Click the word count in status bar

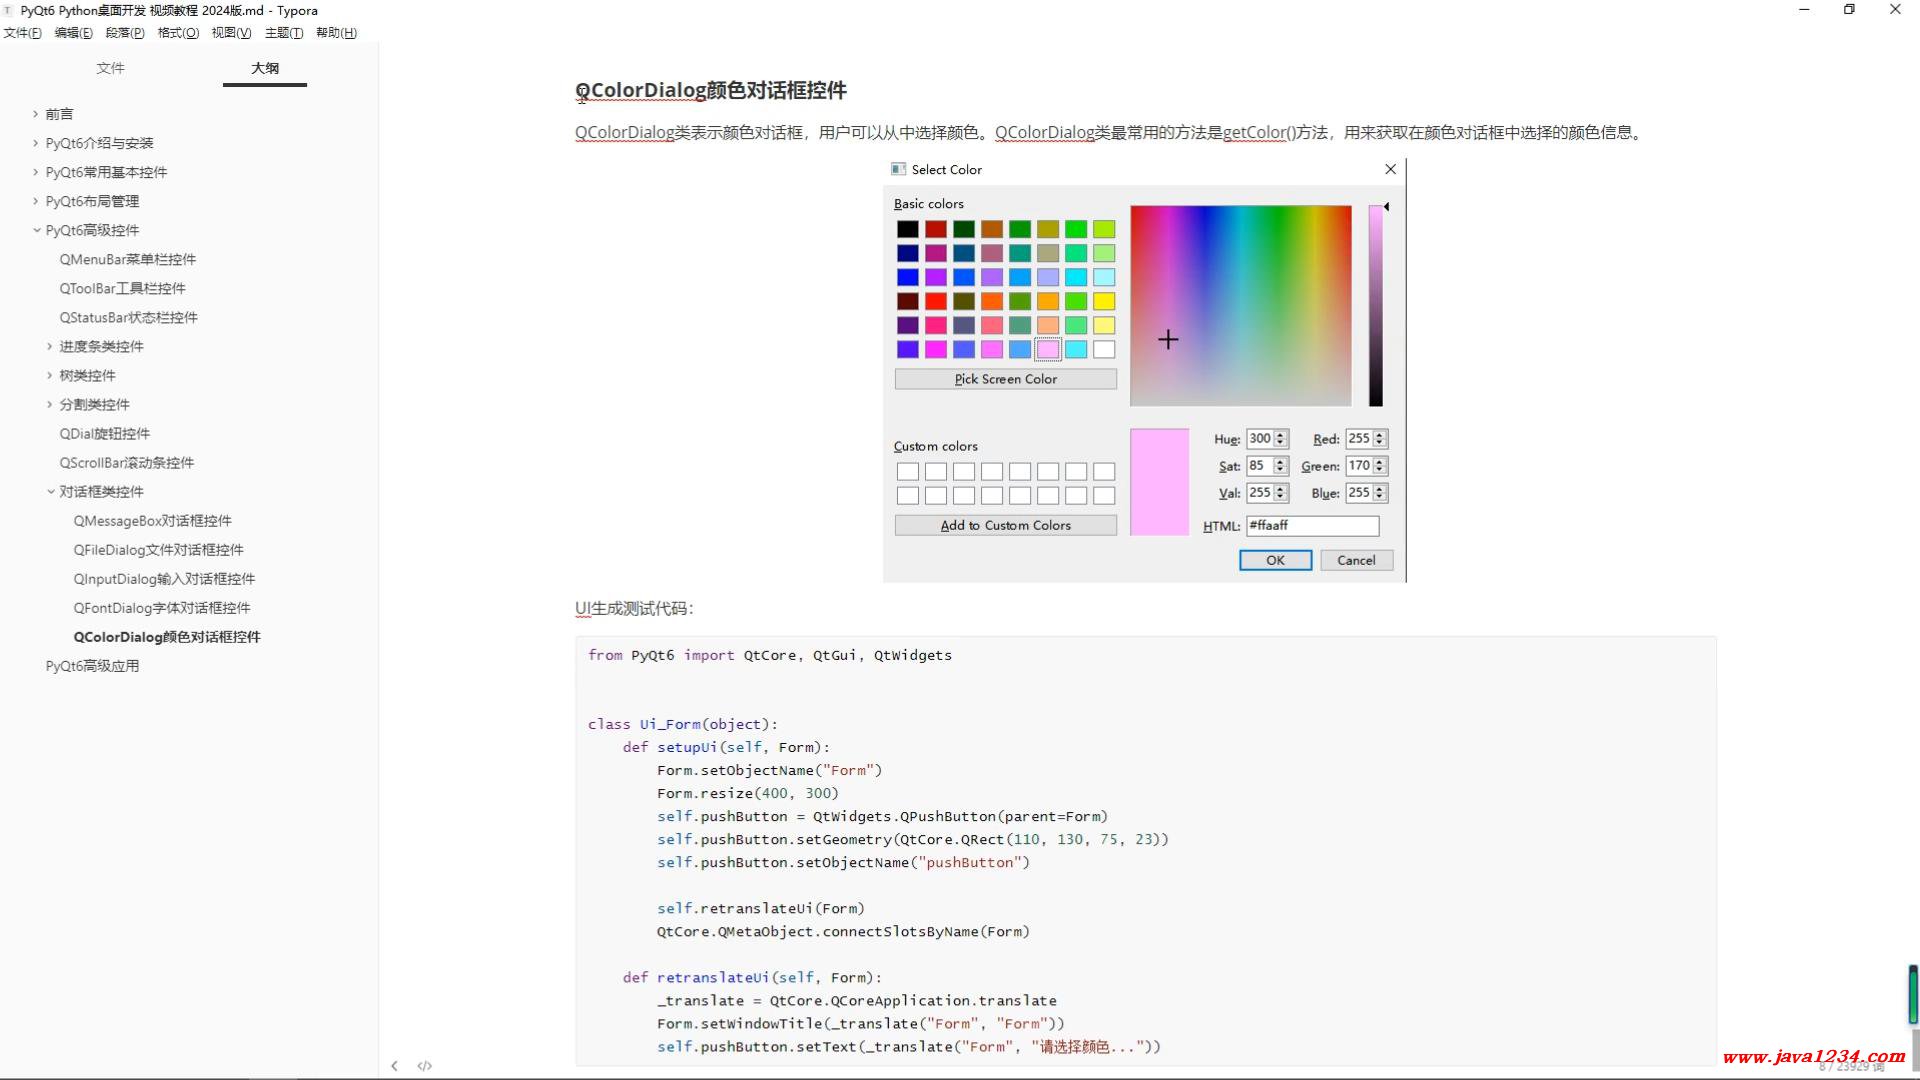pyautogui.click(x=1850, y=1067)
